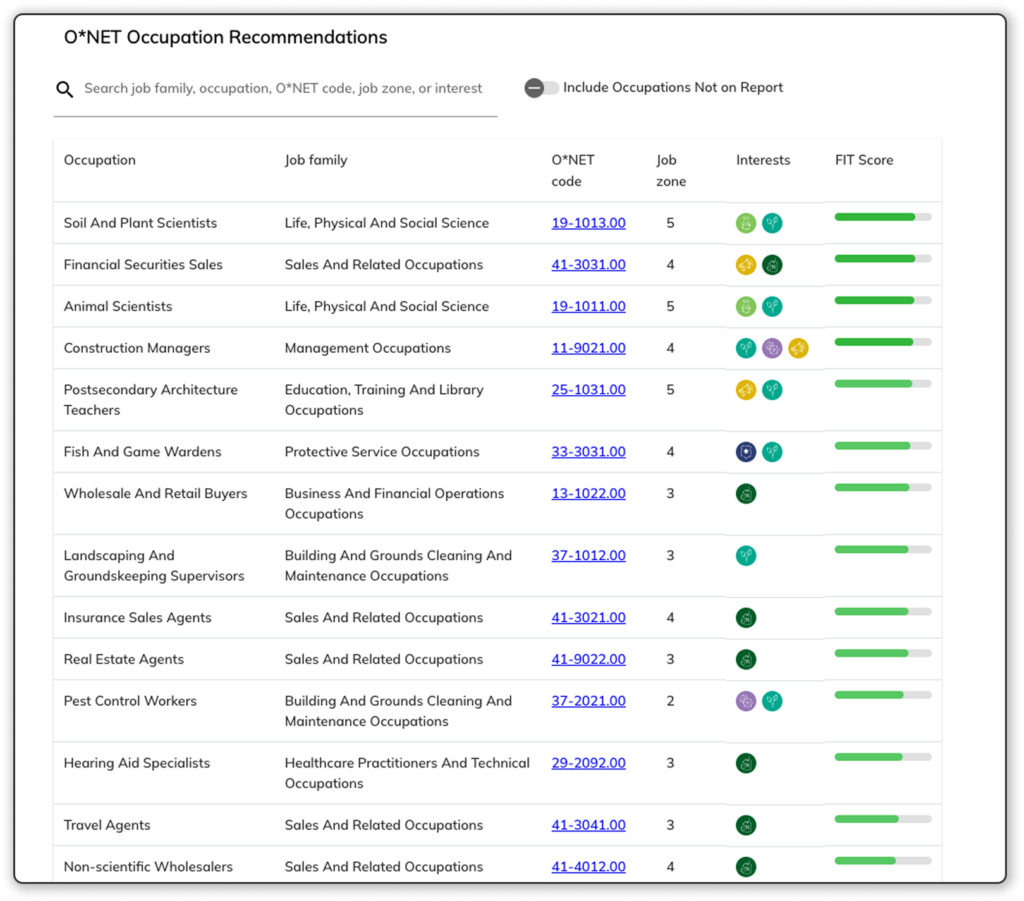The height and width of the screenshot is (901, 1024).
Task: Click the teal plant icon in Animal Scientists row
Action: click(772, 307)
